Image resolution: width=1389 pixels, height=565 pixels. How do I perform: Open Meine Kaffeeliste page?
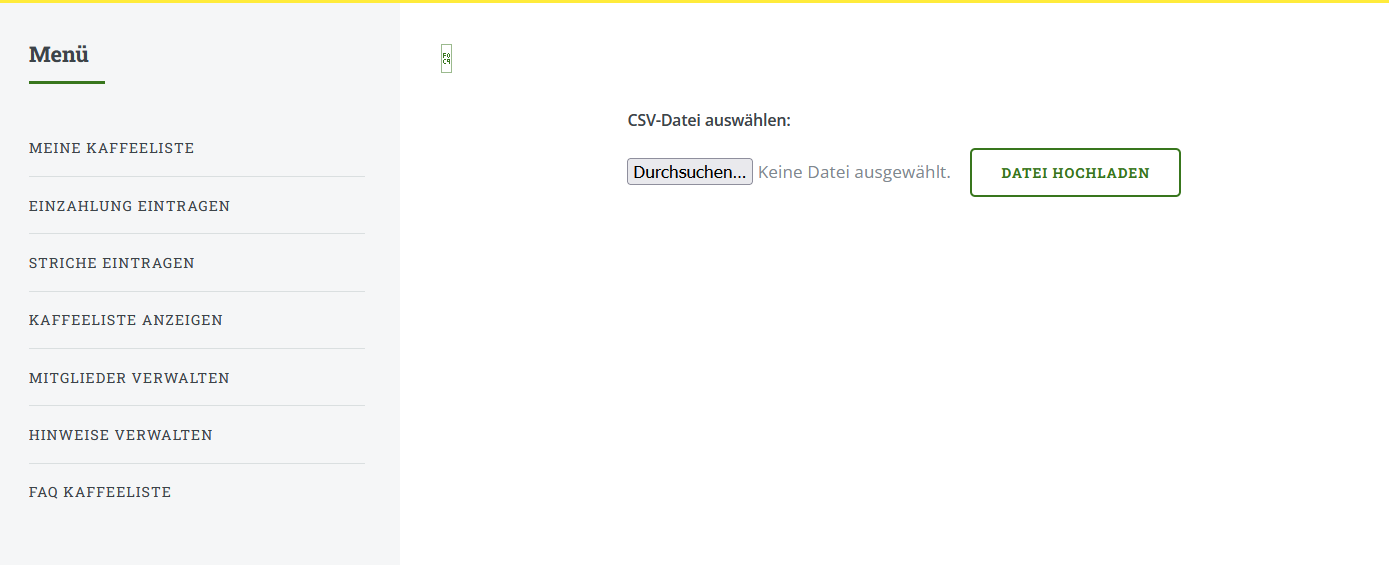(112, 148)
